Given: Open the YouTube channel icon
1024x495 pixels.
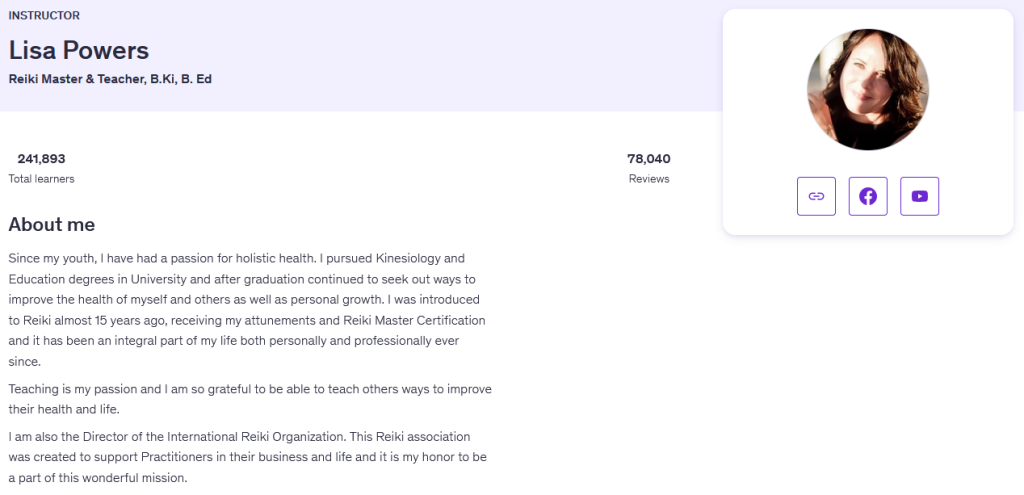Looking at the screenshot, I should [920, 196].
